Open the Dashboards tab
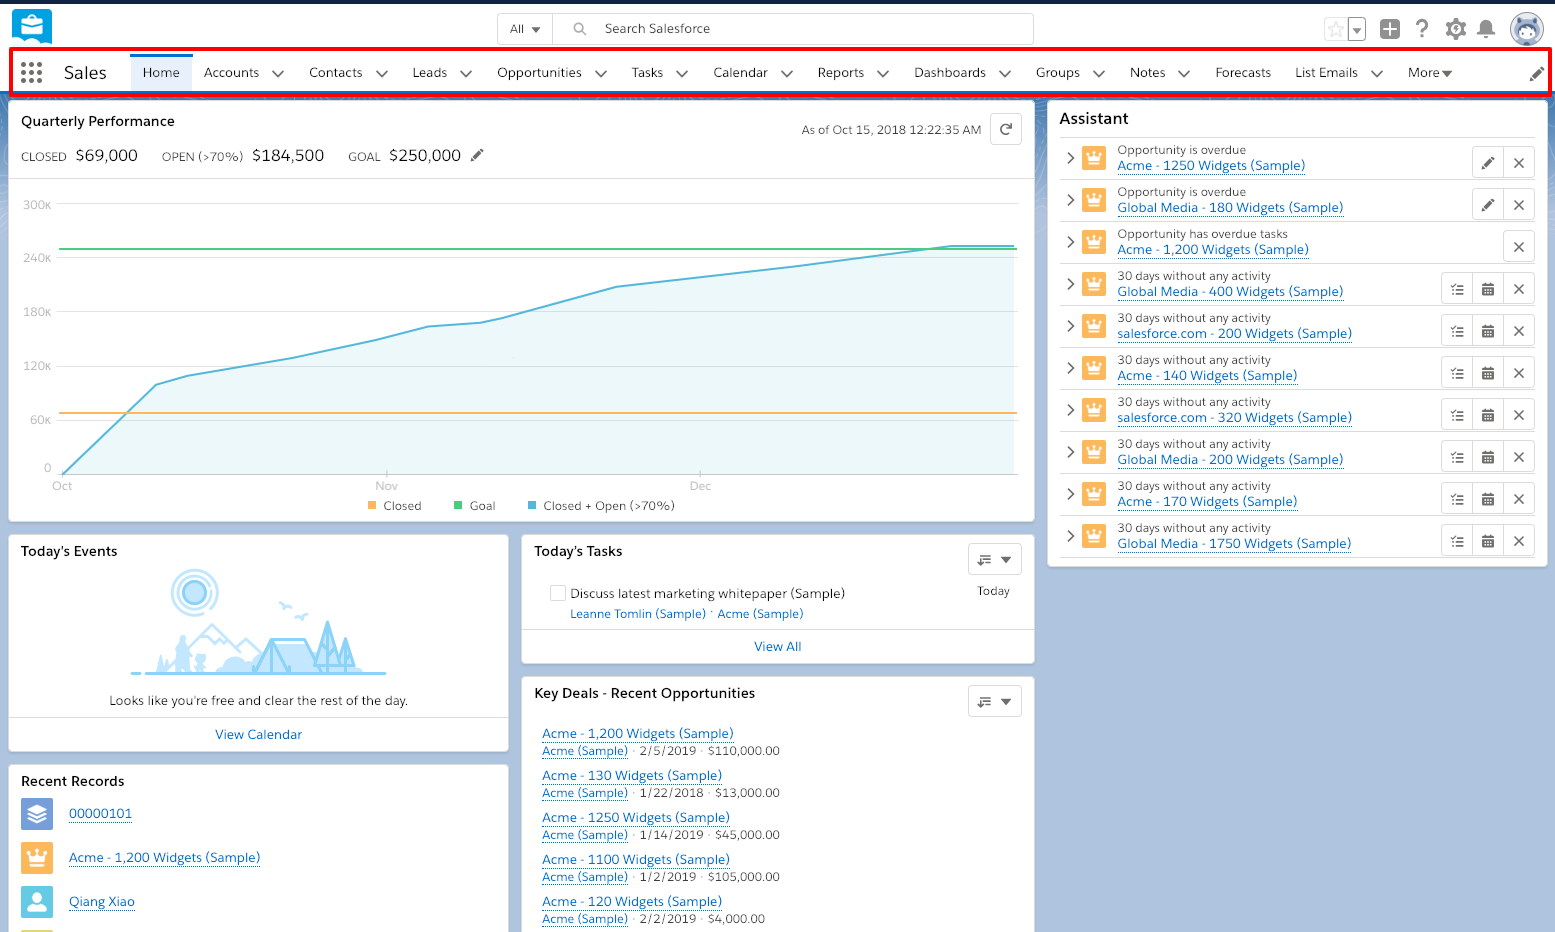Image resolution: width=1555 pixels, height=932 pixels. click(x=950, y=73)
